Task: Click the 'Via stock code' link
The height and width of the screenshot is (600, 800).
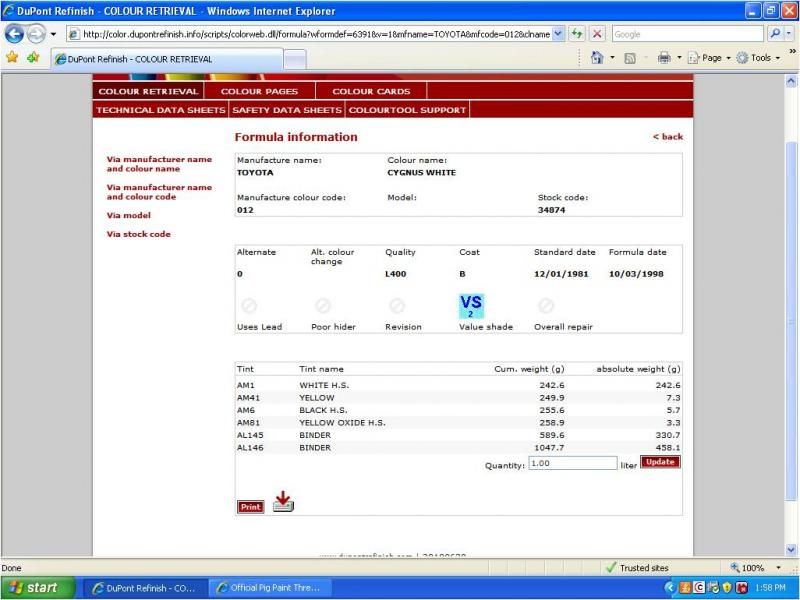Action: tap(139, 234)
